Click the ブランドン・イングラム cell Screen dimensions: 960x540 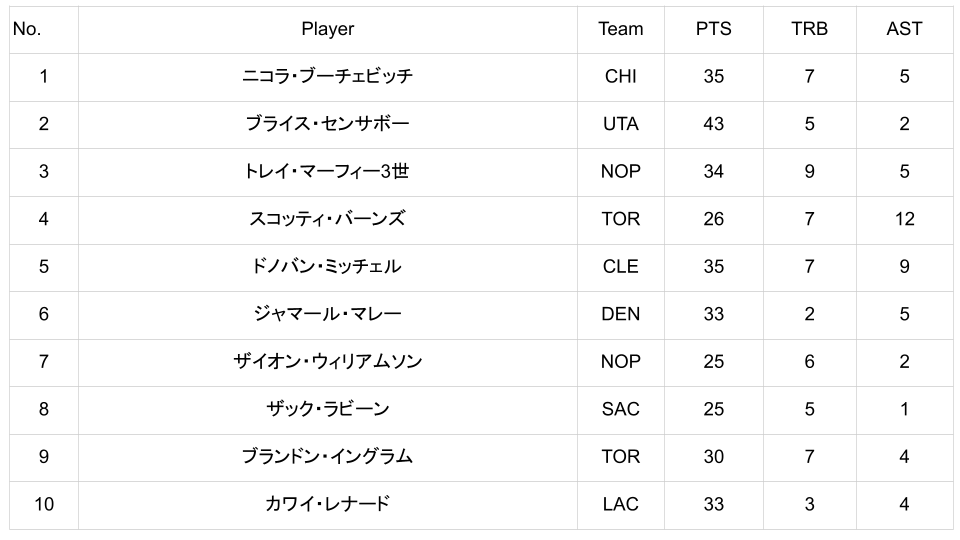coord(328,456)
